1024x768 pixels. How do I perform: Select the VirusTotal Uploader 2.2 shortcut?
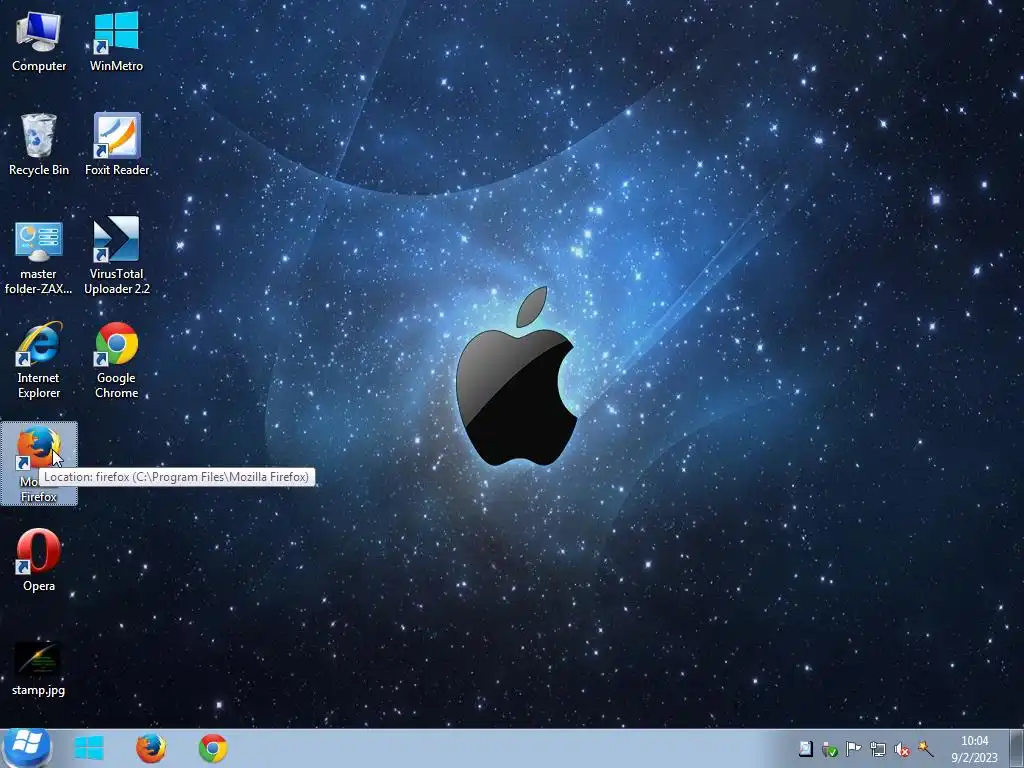pyautogui.click(x=117, y=255)
